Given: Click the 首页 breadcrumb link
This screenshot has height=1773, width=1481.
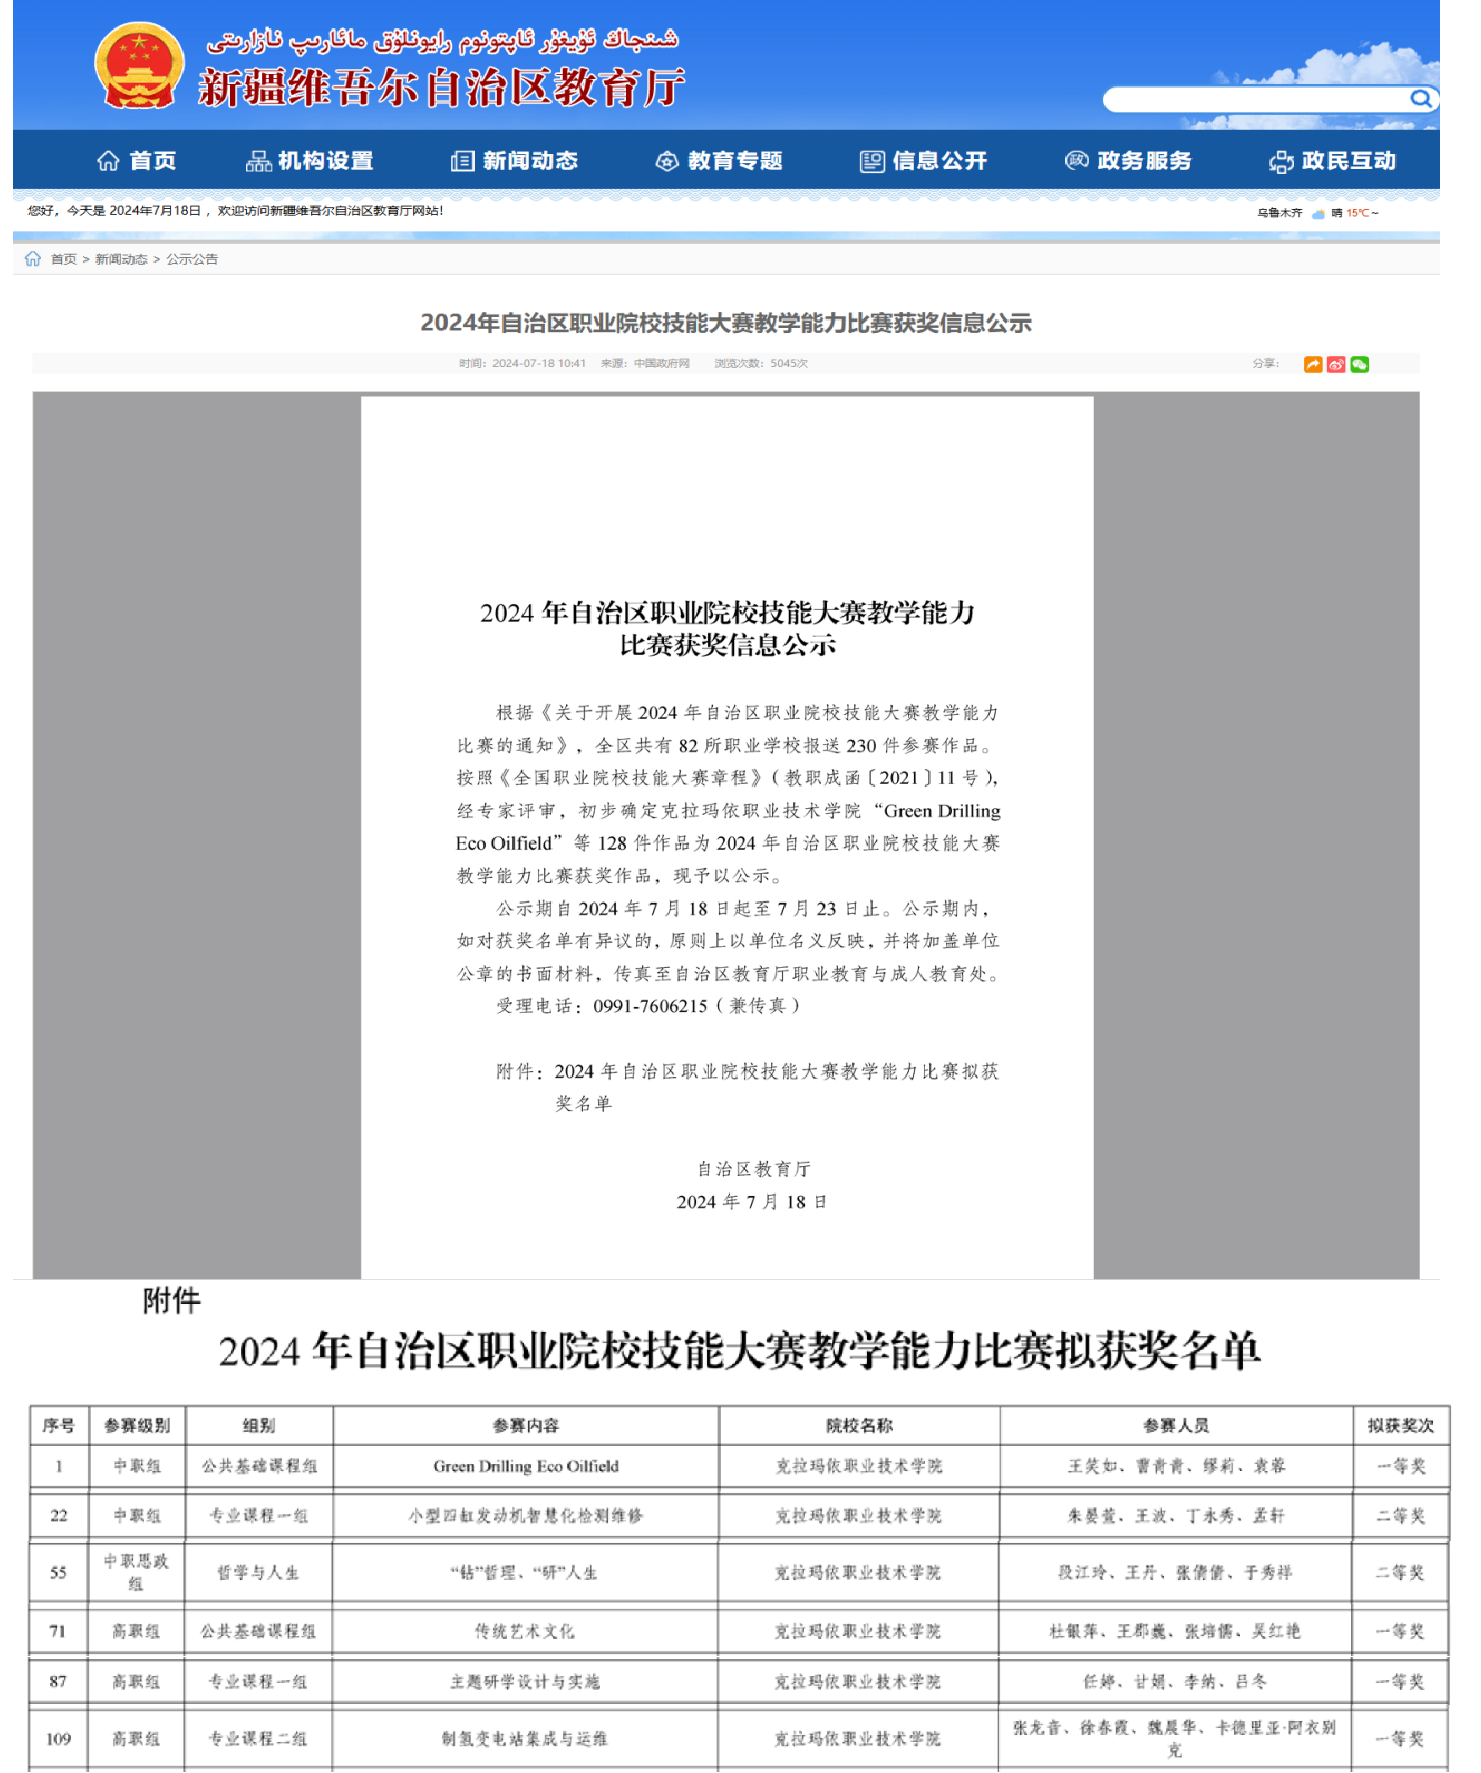Looking at the screenshot, I should tap(64, 259).
